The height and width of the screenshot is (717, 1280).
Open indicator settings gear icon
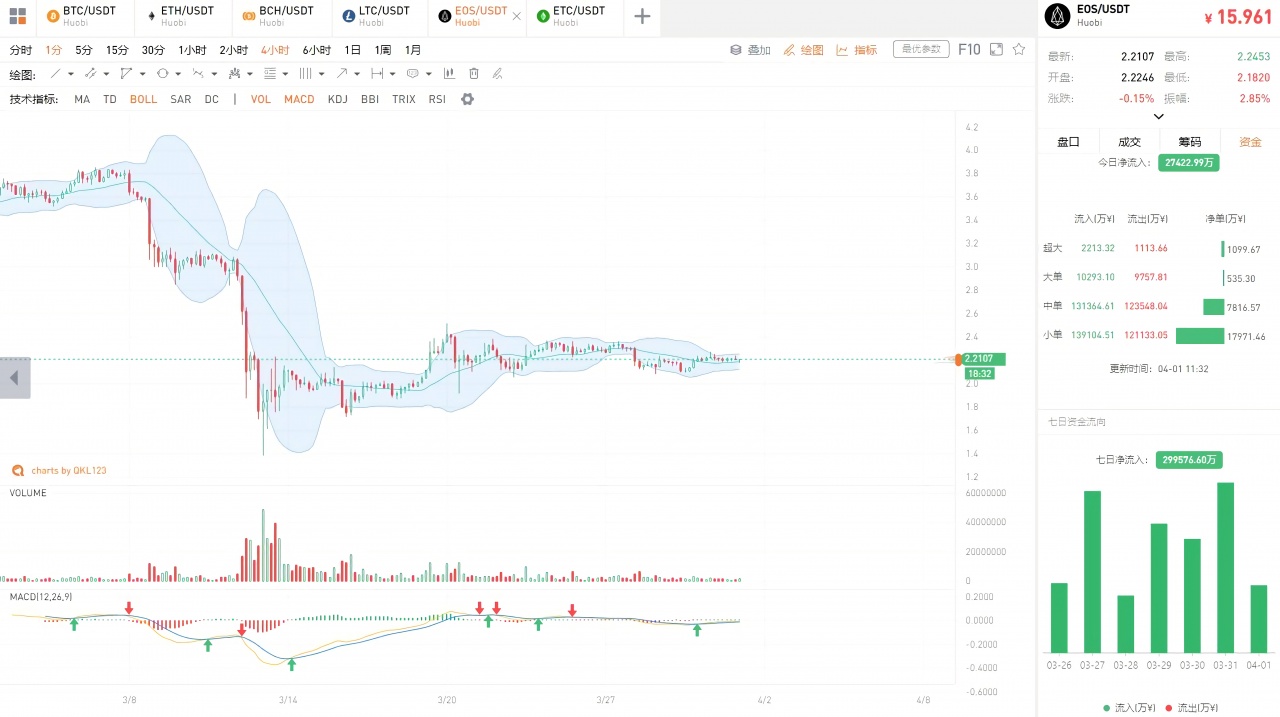click(467, 99)
